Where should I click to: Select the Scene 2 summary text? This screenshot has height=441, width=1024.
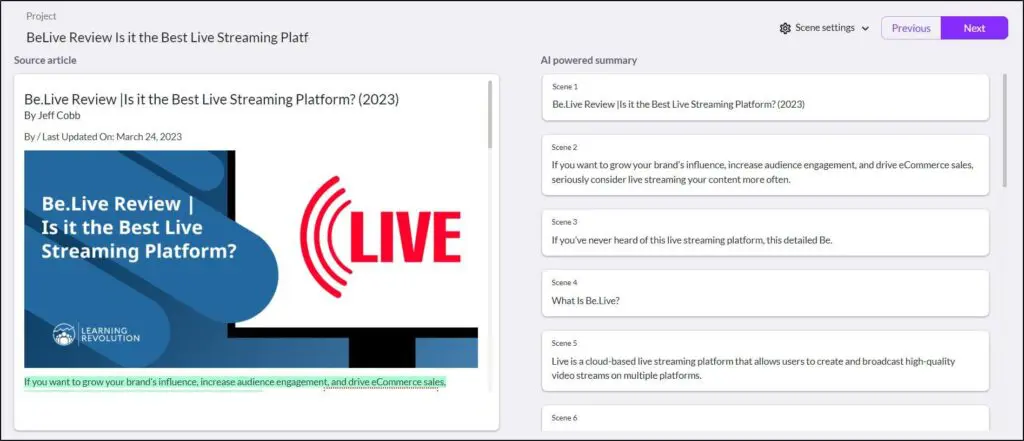(763, 172)
